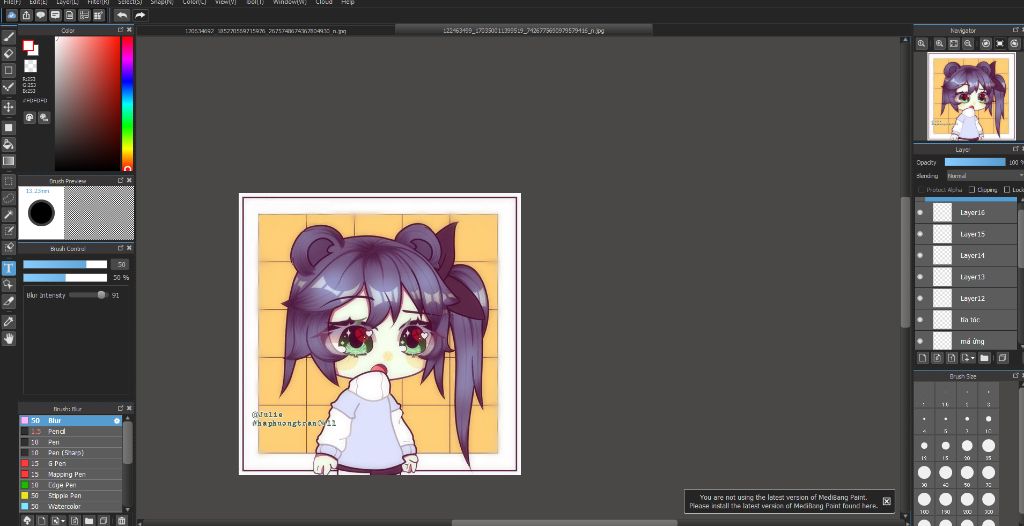The image size is (1024, 526).
Task: Click the zoom-in icon in the Navigator panel
Action: pyautogui.click(x=922, y=44)
